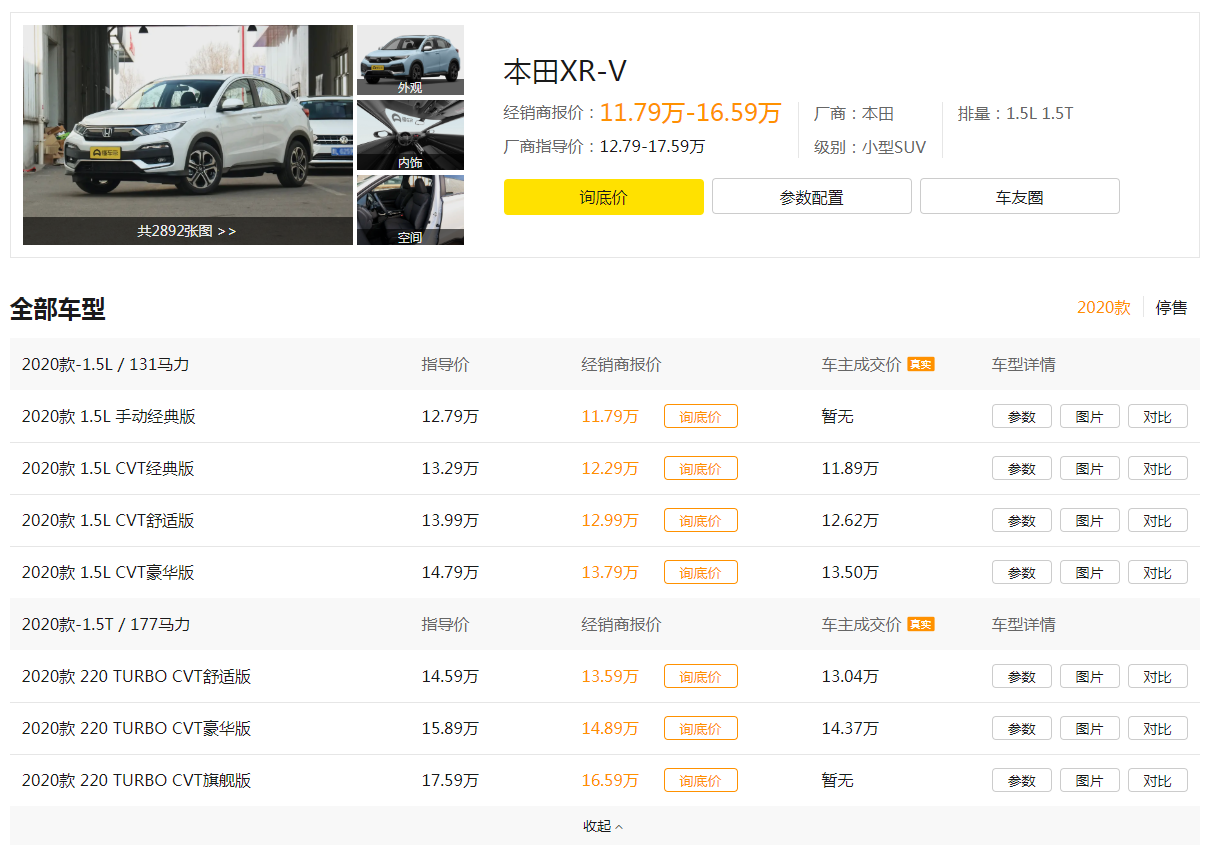Image resolution: width=1212 pixels, height=845 pixels.
Task: Click 询底价 for 220 TURBO CVT豪华版
Action: [701, 728]
